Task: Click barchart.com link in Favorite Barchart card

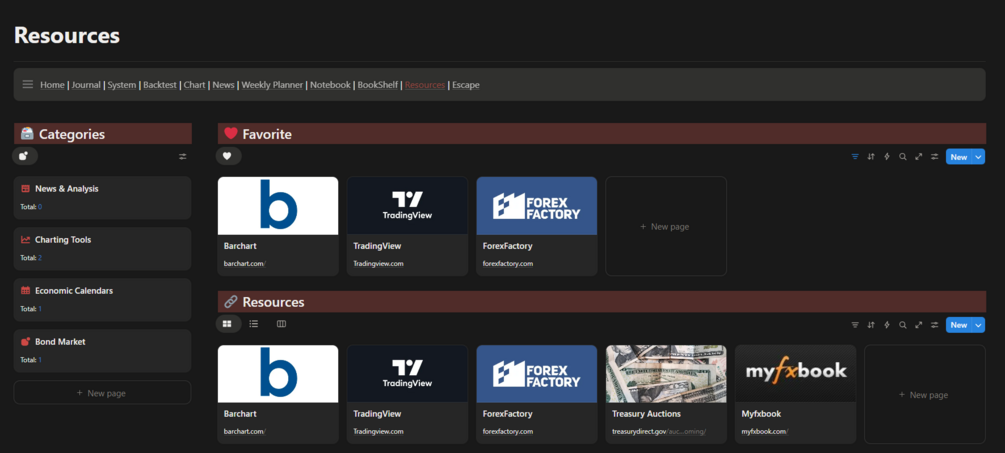Action: pyautogui.click(x=244, y=263)
